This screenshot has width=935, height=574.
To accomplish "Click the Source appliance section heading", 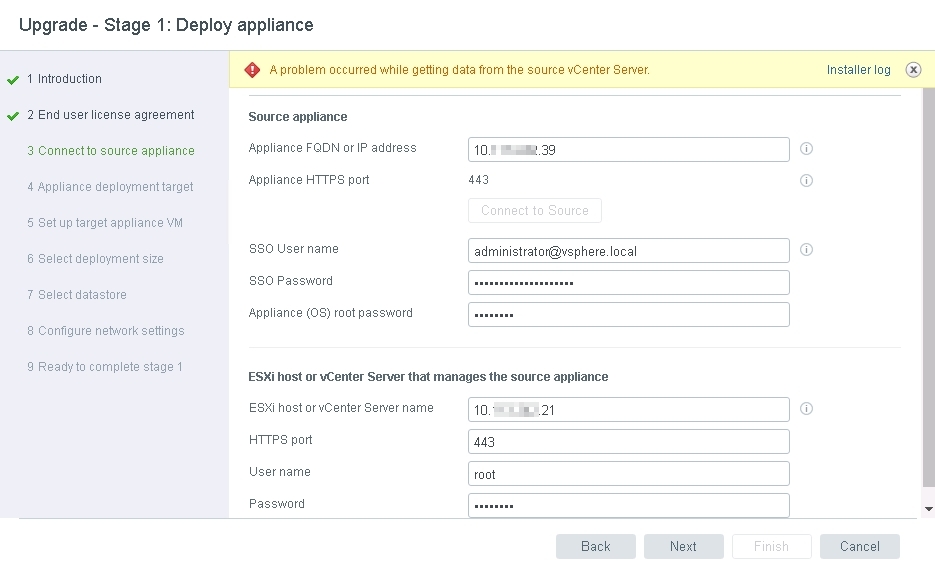I will pyautogui.click(x=298, y=117).
